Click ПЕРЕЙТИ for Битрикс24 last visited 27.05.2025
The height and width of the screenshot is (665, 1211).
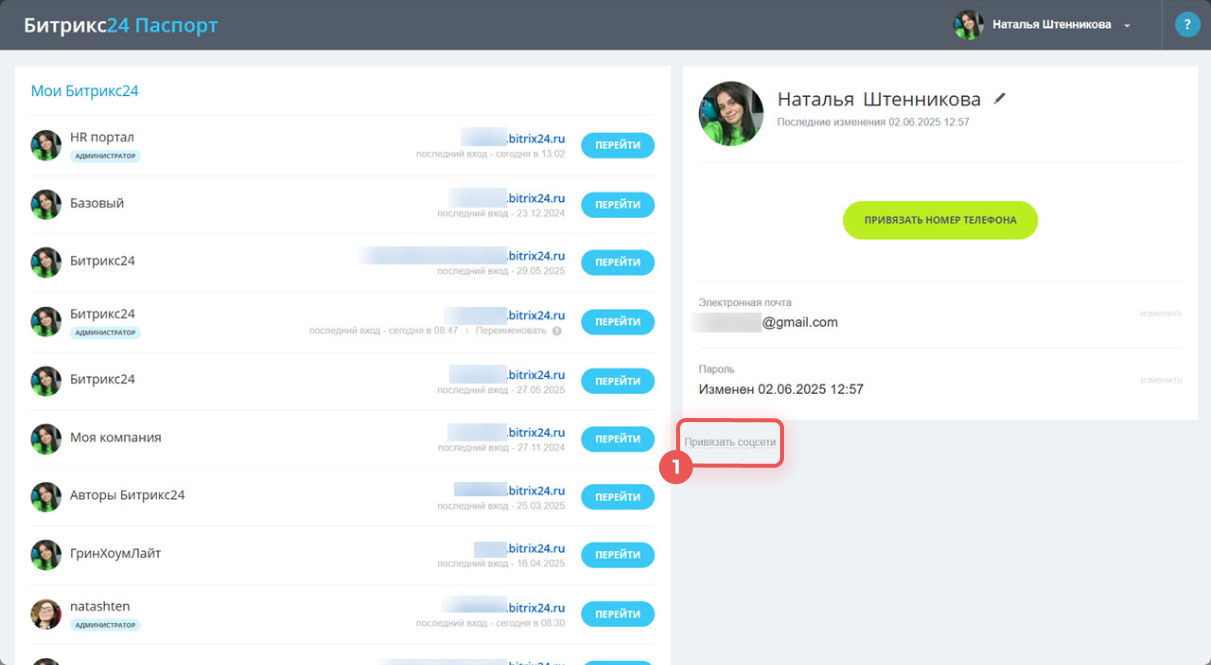point(618,380)
